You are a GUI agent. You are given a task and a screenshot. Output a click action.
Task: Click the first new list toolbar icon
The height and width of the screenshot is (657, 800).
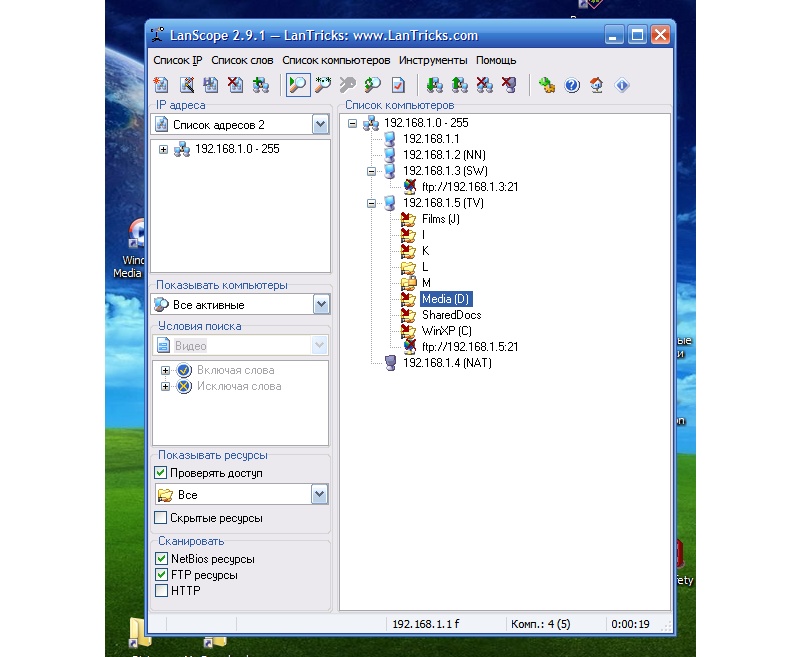point(163,86)
